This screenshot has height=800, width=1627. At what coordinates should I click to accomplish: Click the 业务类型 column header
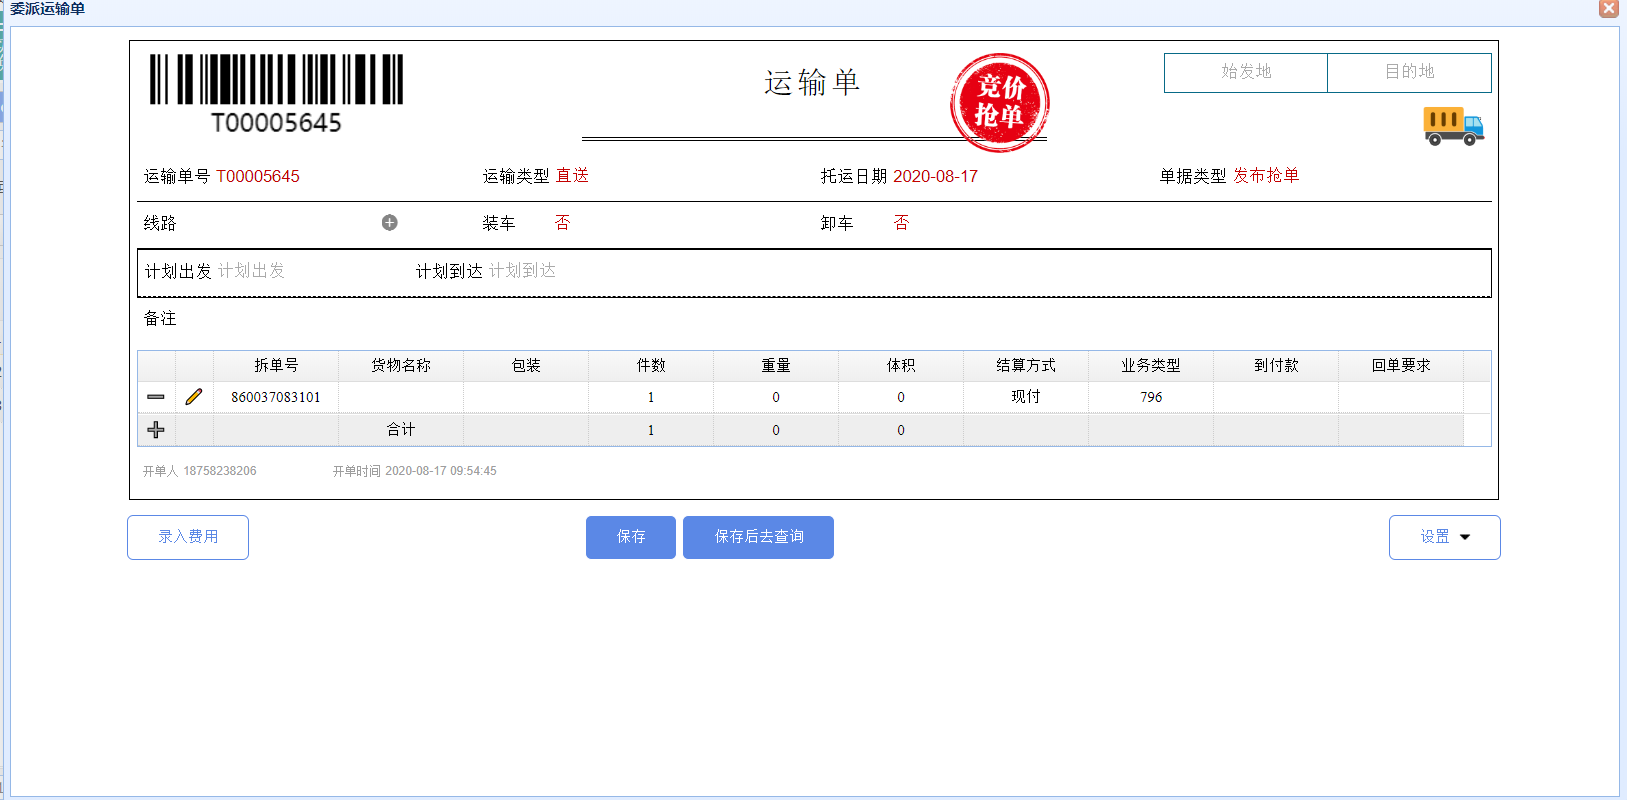[x=1151, y=366]
